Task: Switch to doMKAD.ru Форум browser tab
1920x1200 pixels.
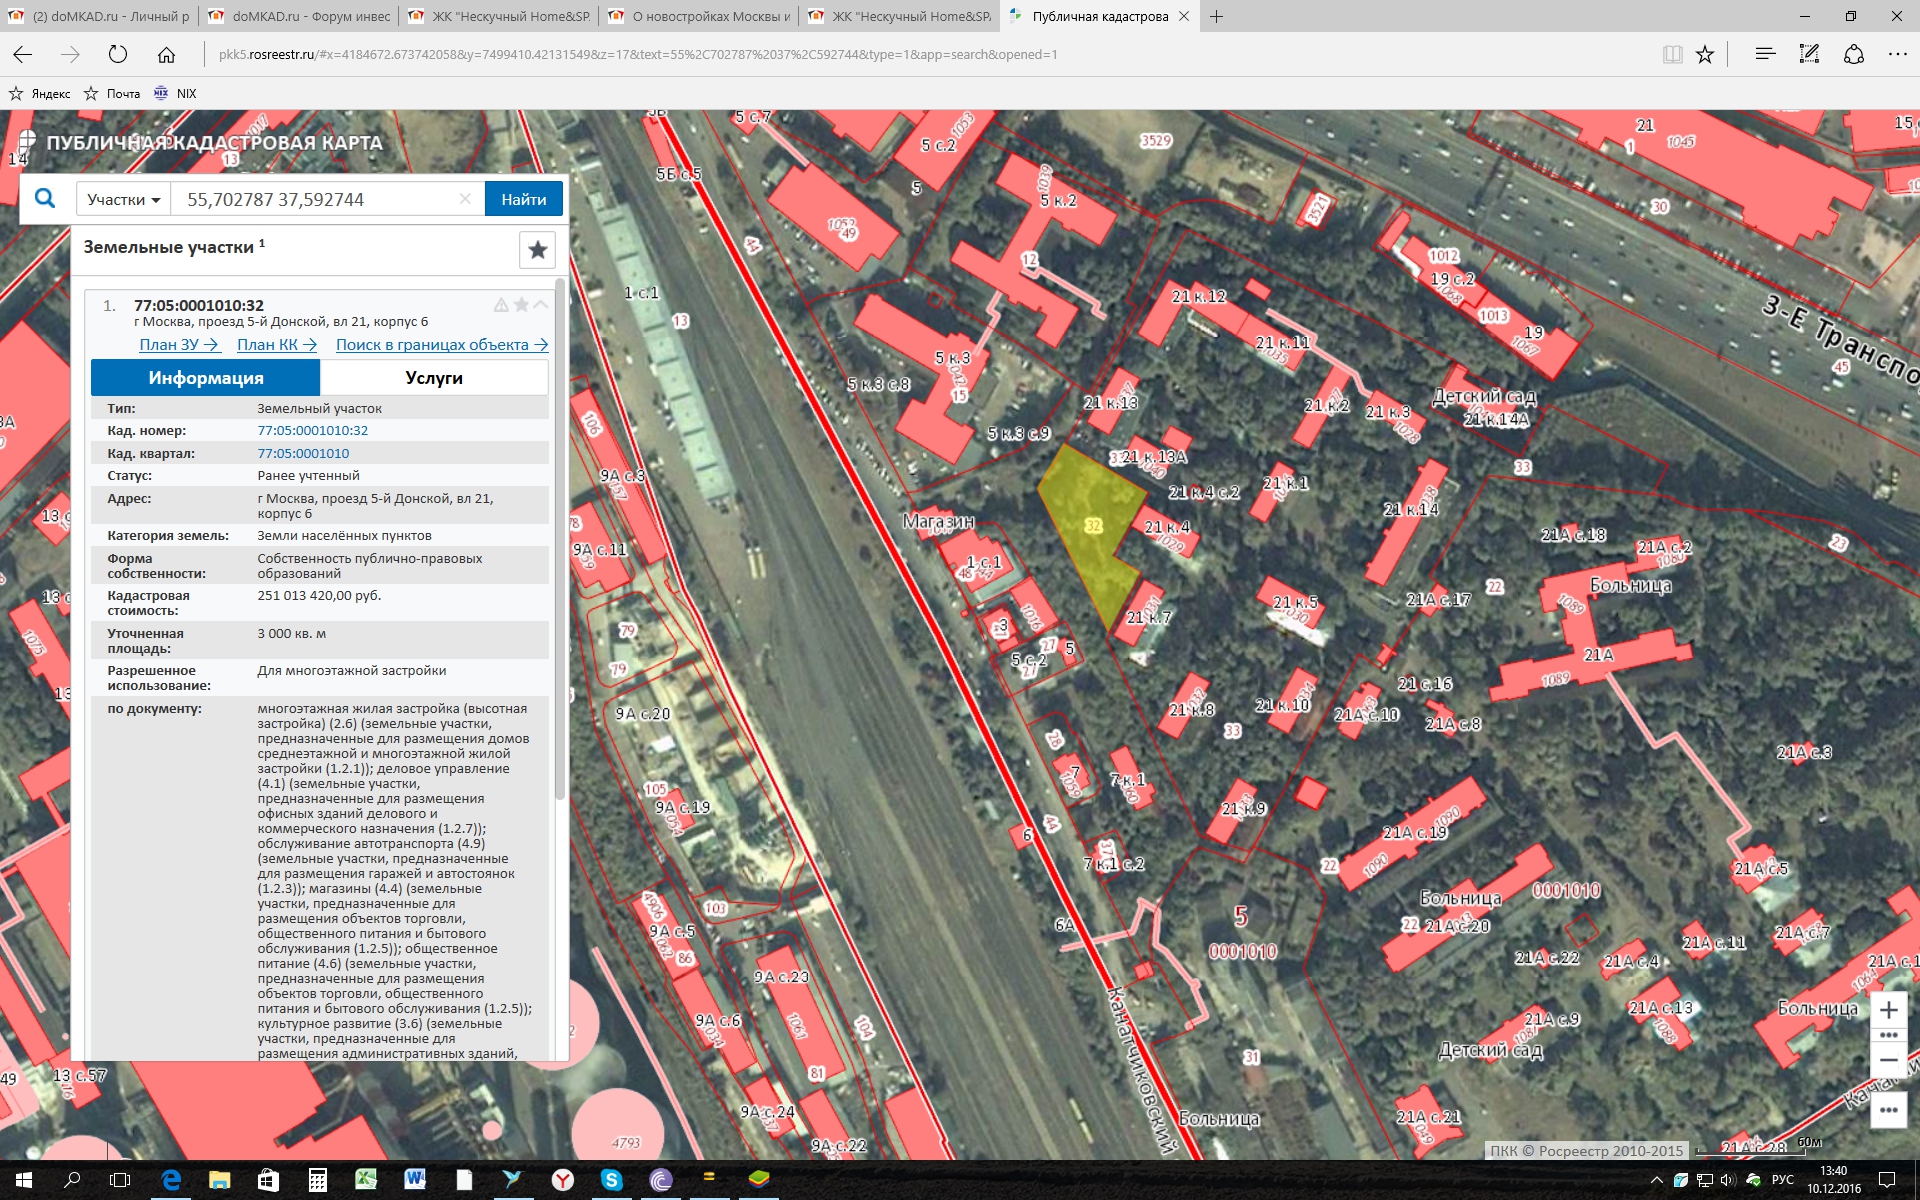Action: pos(300,16)
